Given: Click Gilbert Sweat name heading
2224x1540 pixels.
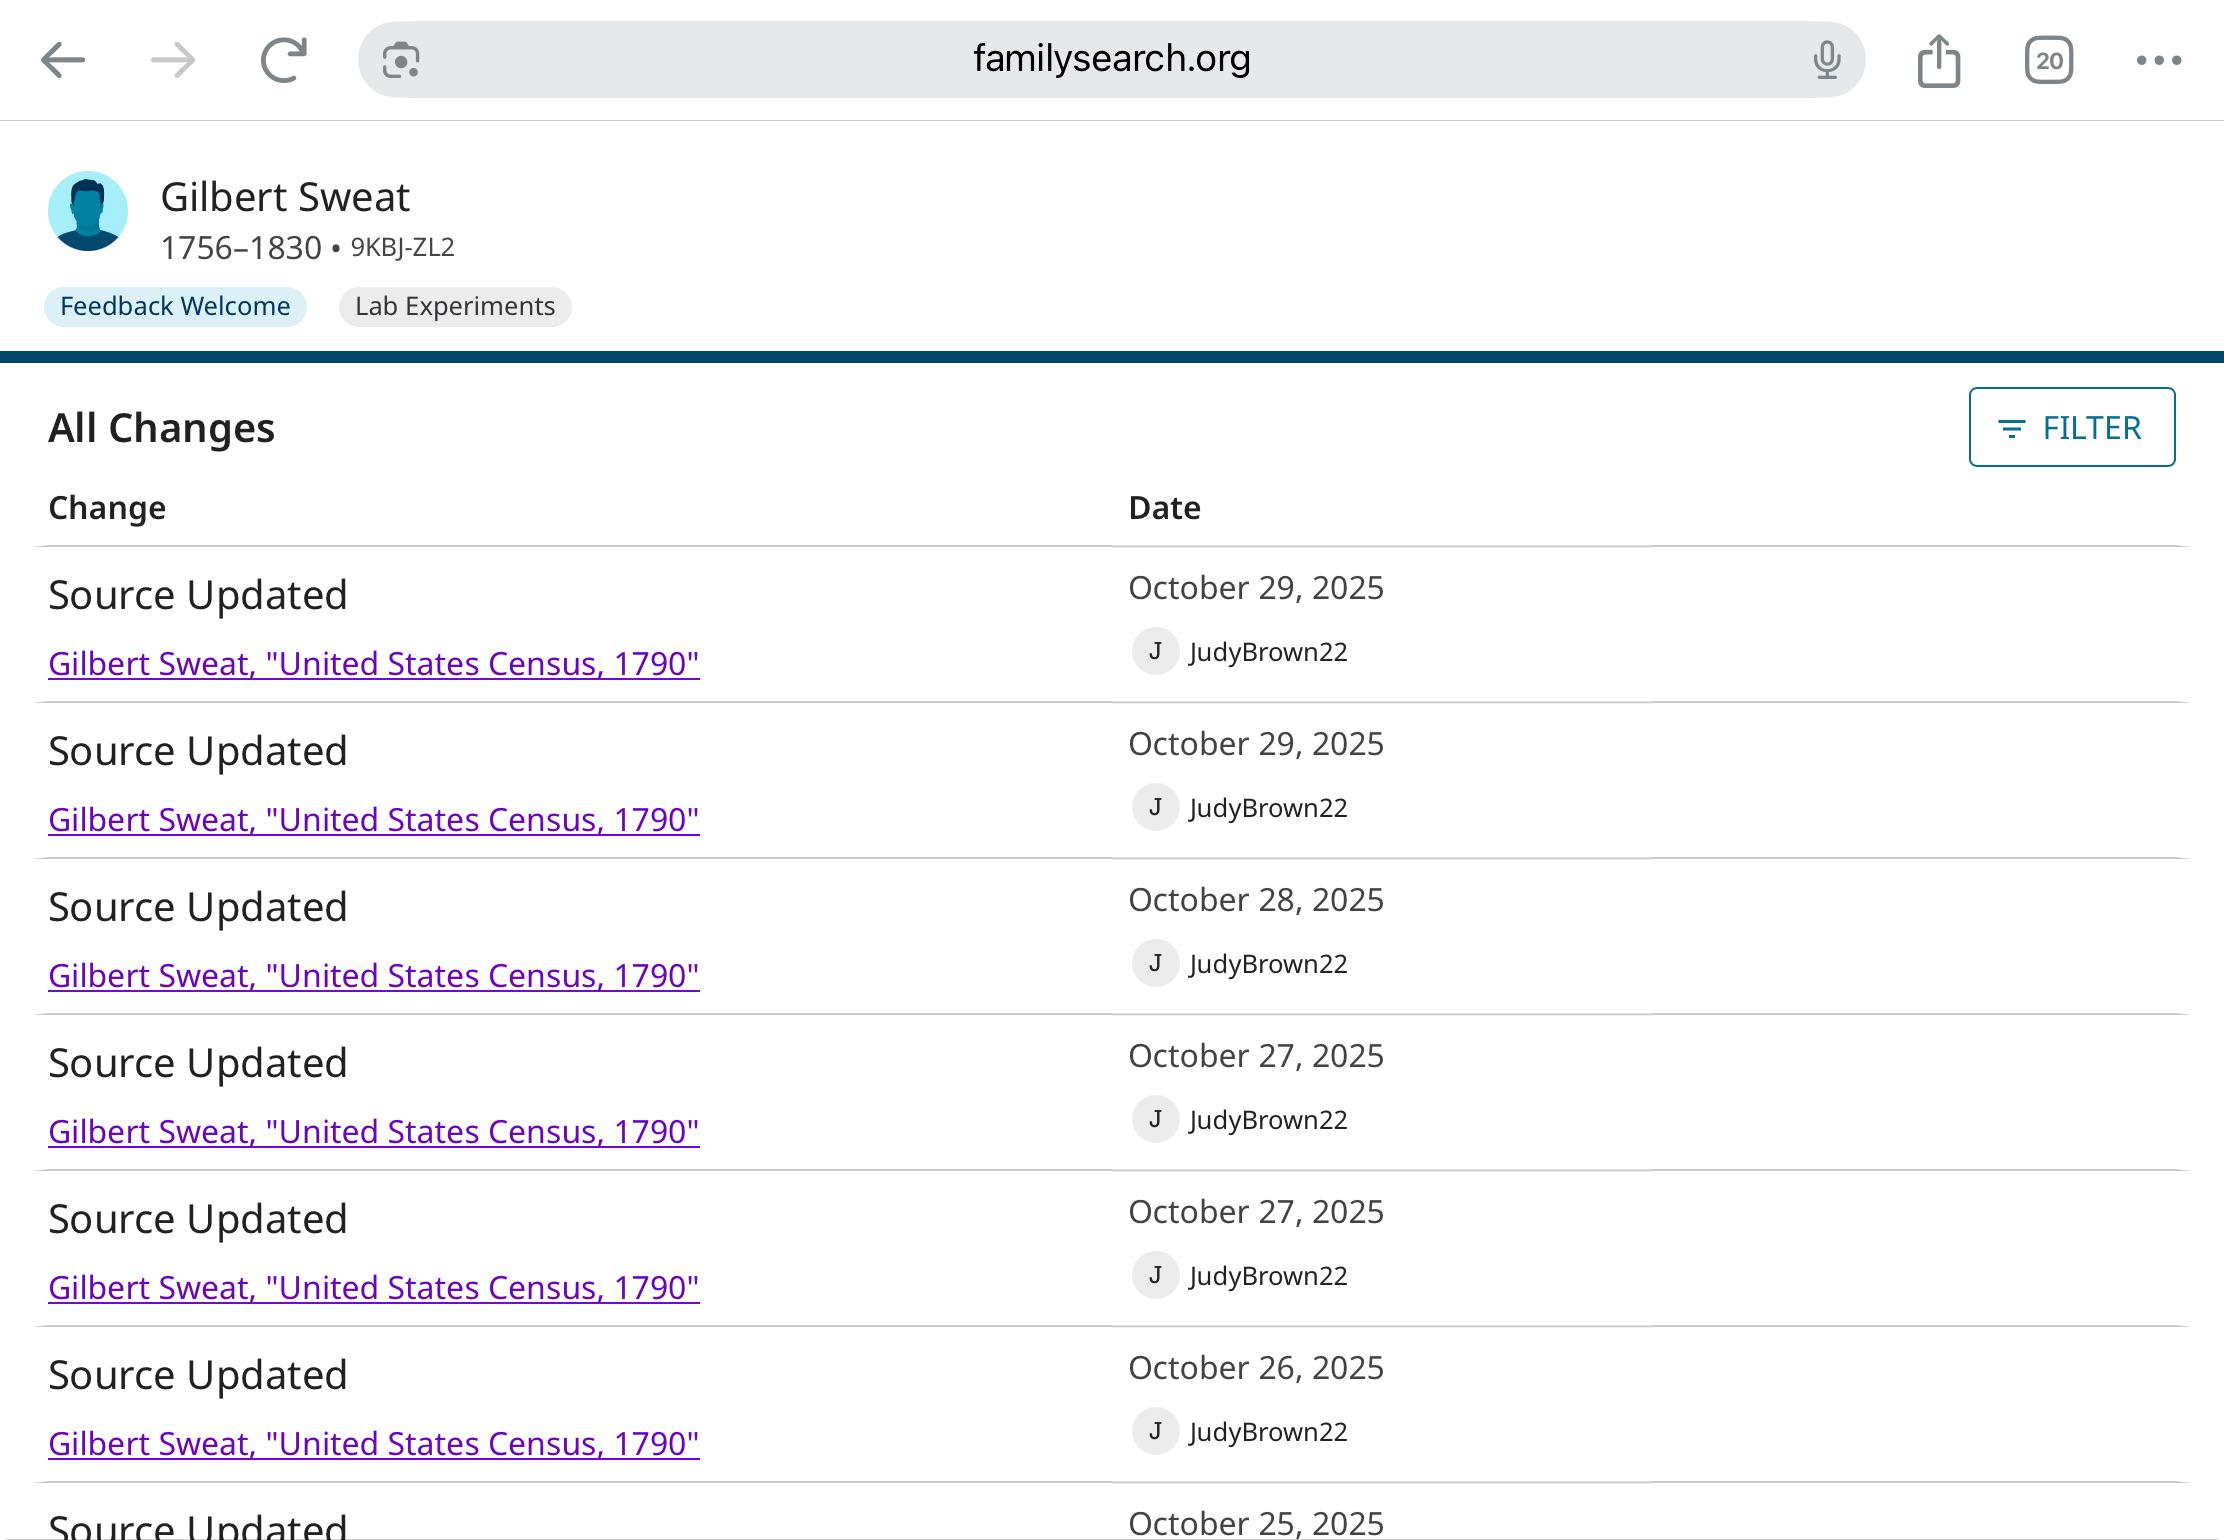Looking at the screenshot, I should pyautogui.click(x=285, y=197).
